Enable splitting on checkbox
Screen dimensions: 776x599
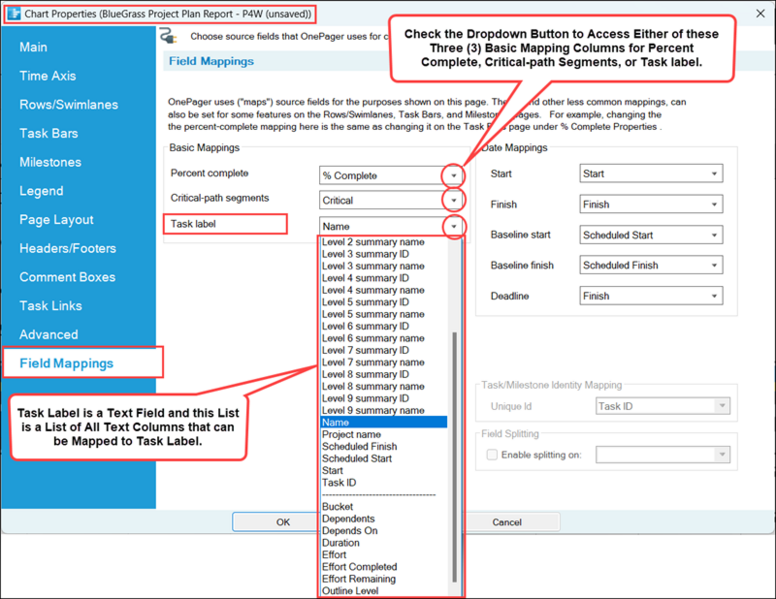tap(492, 454)
